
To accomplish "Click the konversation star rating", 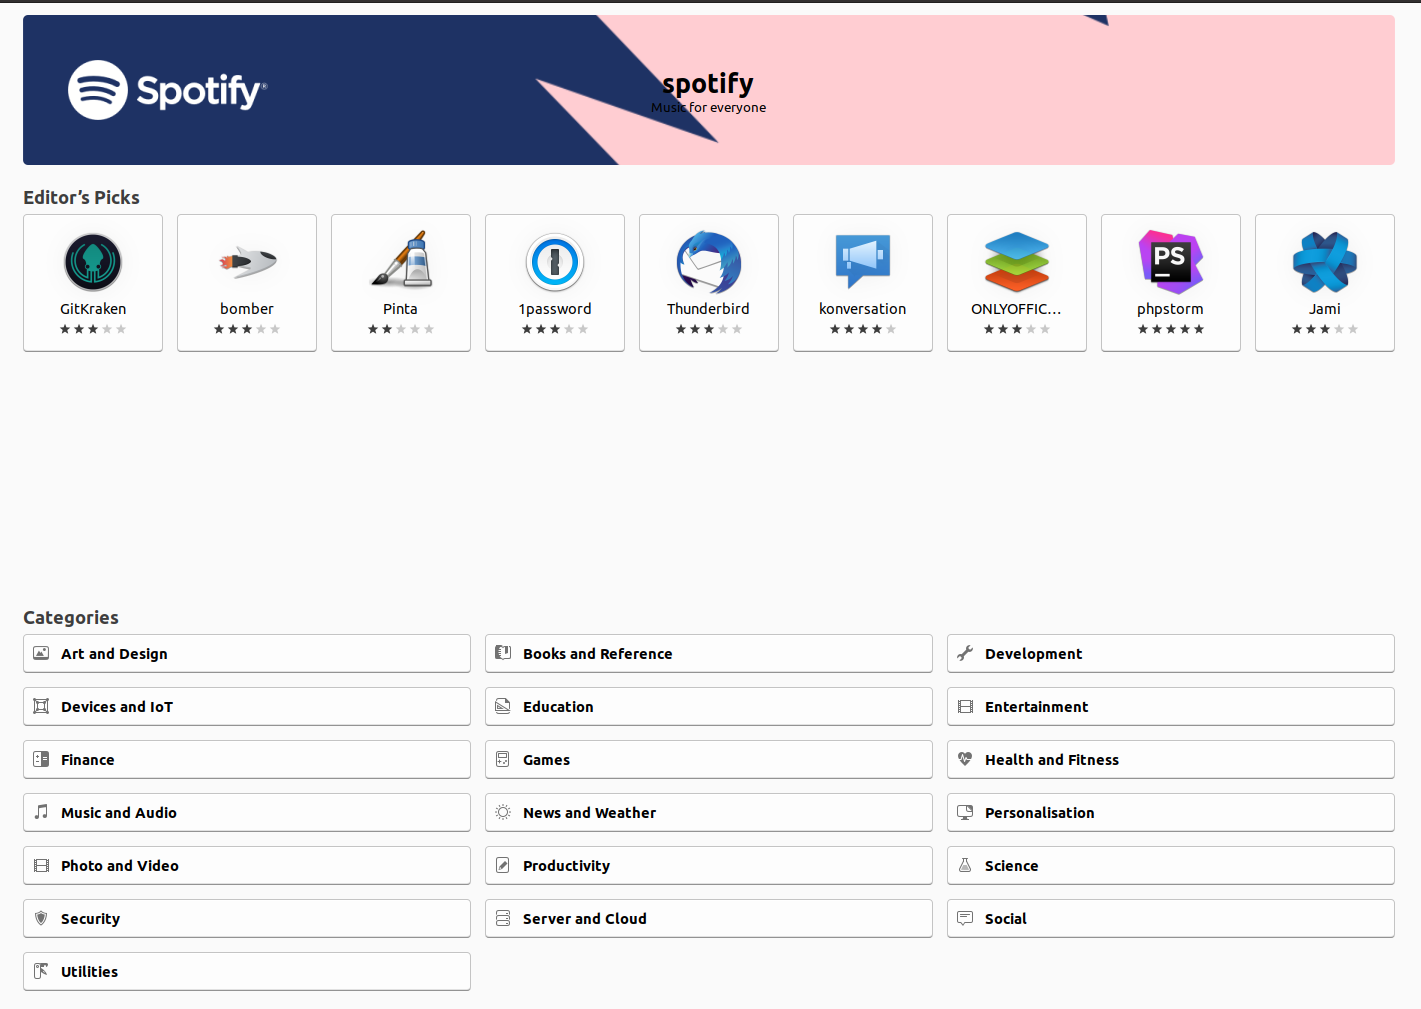I will (863, 329).
